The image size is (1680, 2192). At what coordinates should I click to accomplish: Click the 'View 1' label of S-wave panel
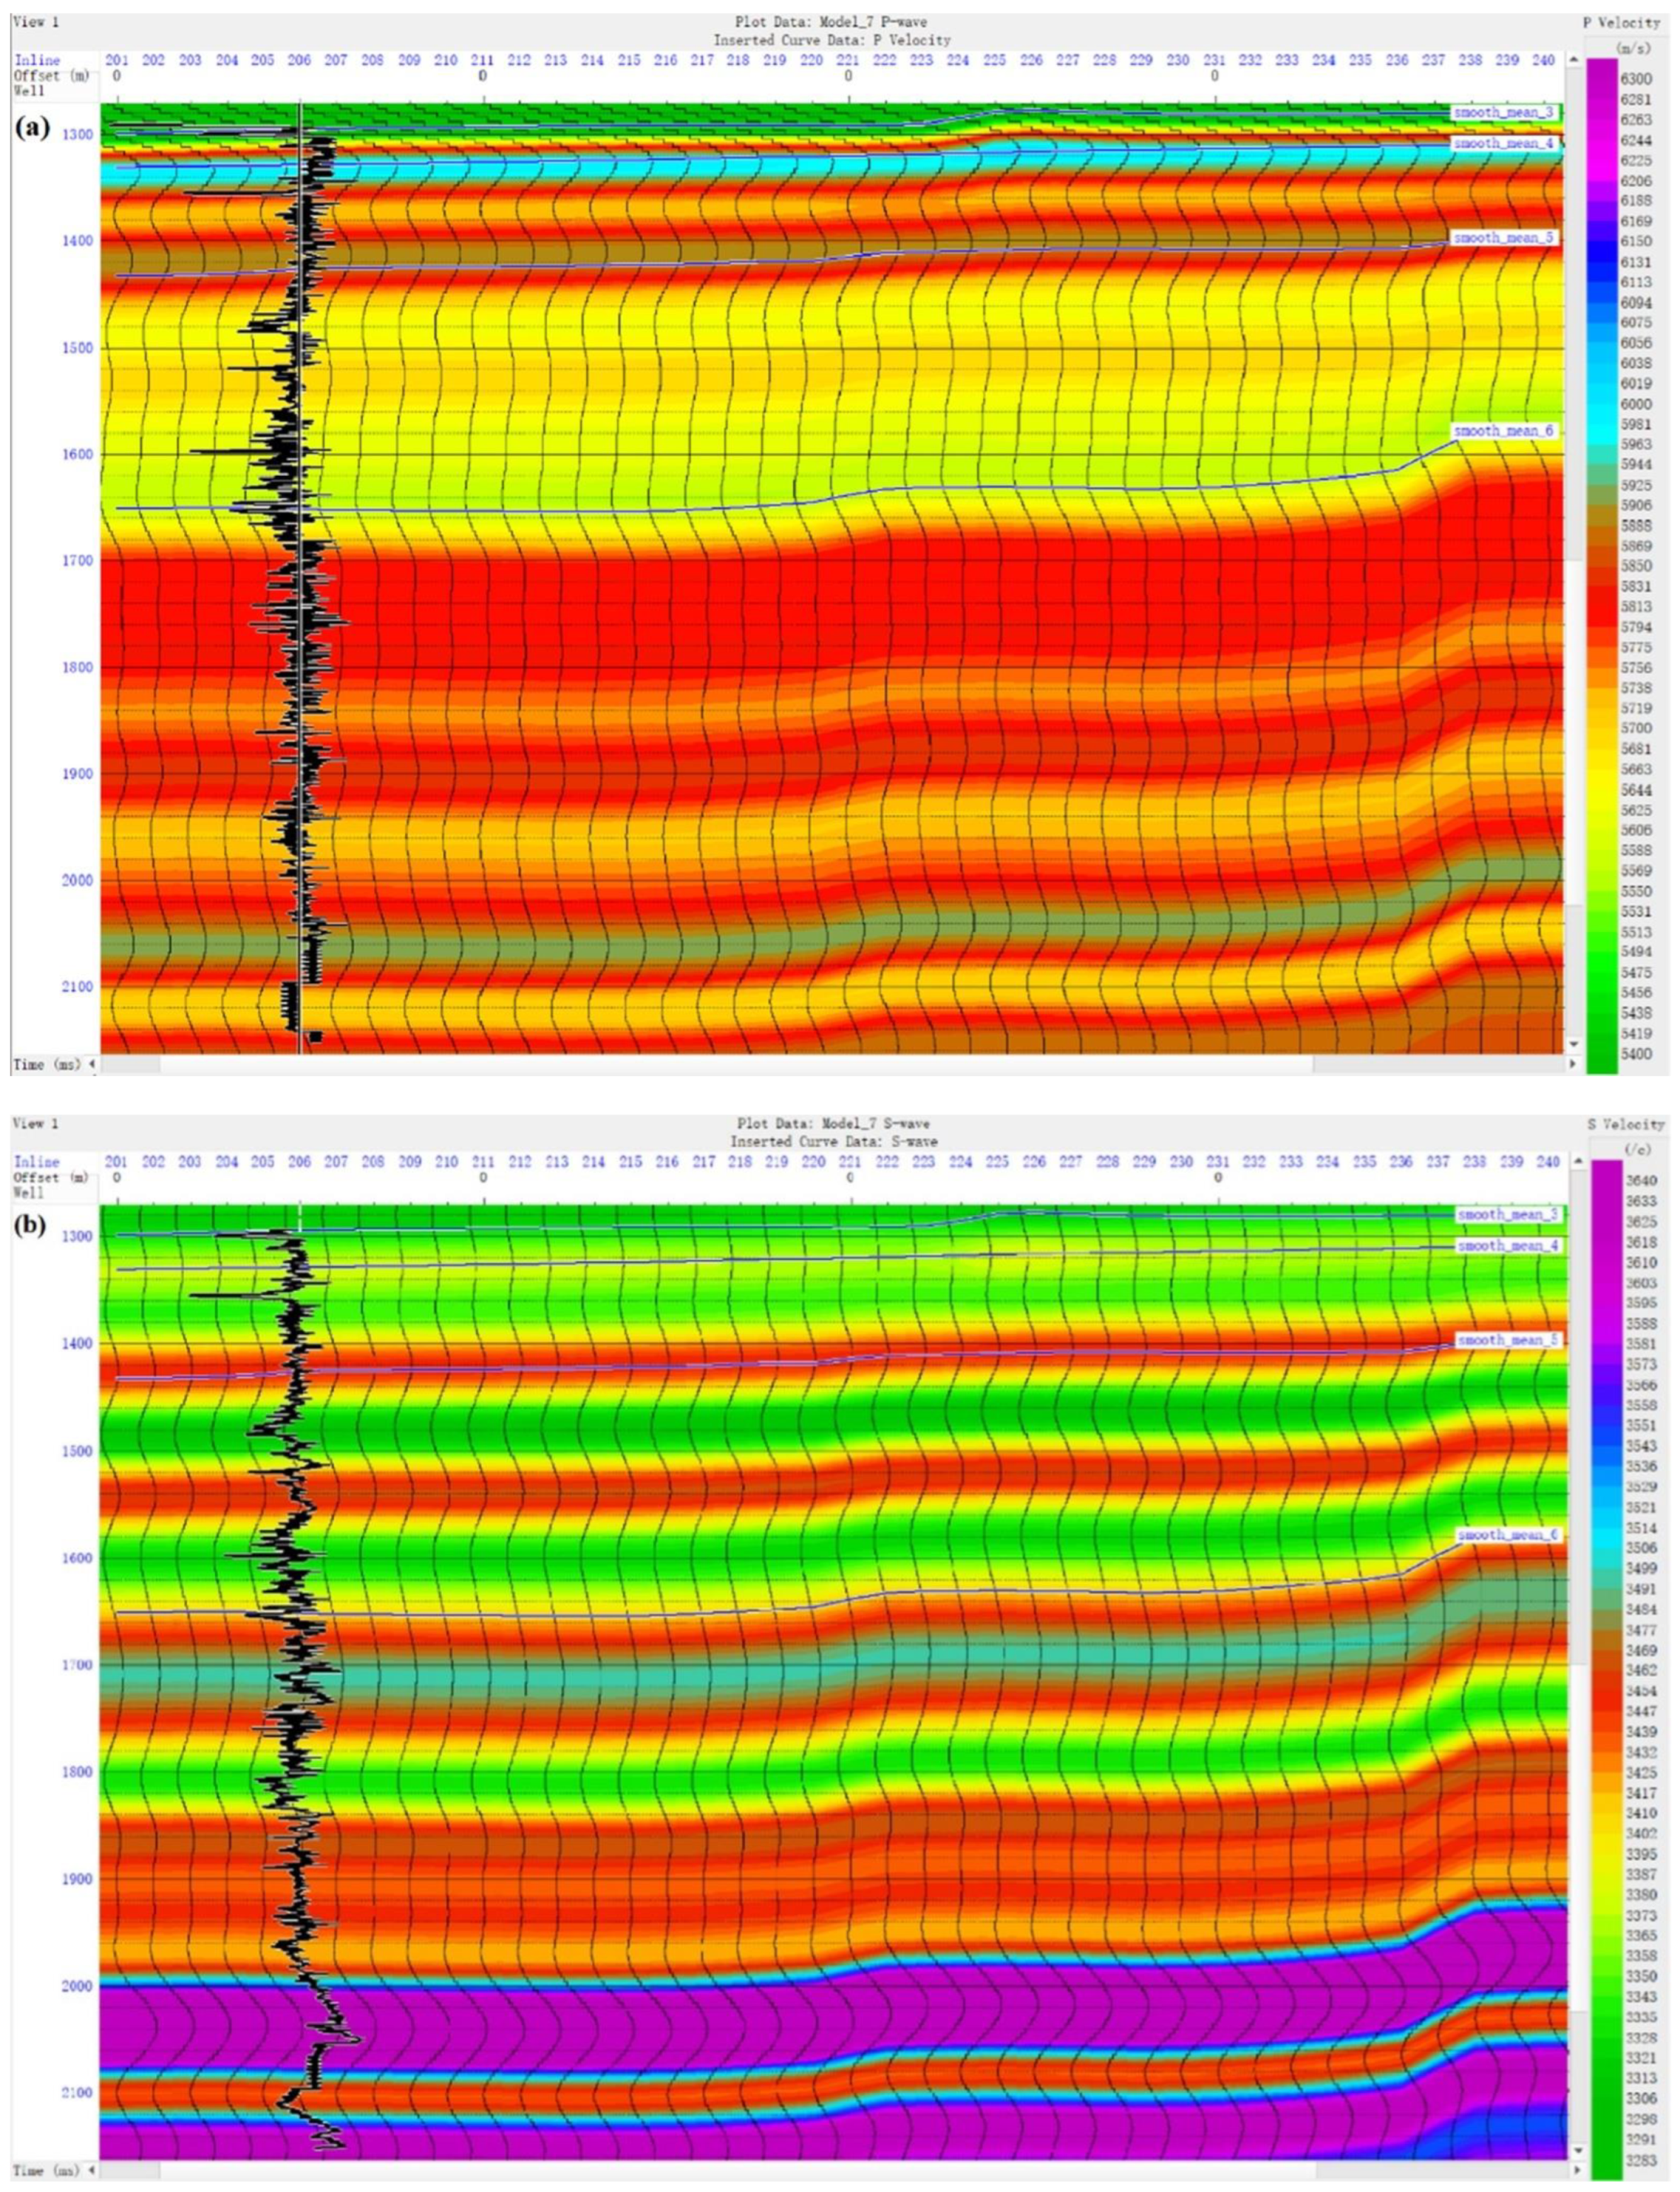pos(35,1124)
